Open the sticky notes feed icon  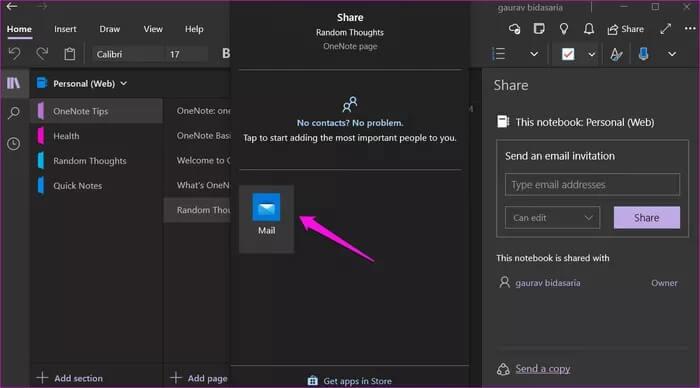pyautogui.click(x=539, y=29)
